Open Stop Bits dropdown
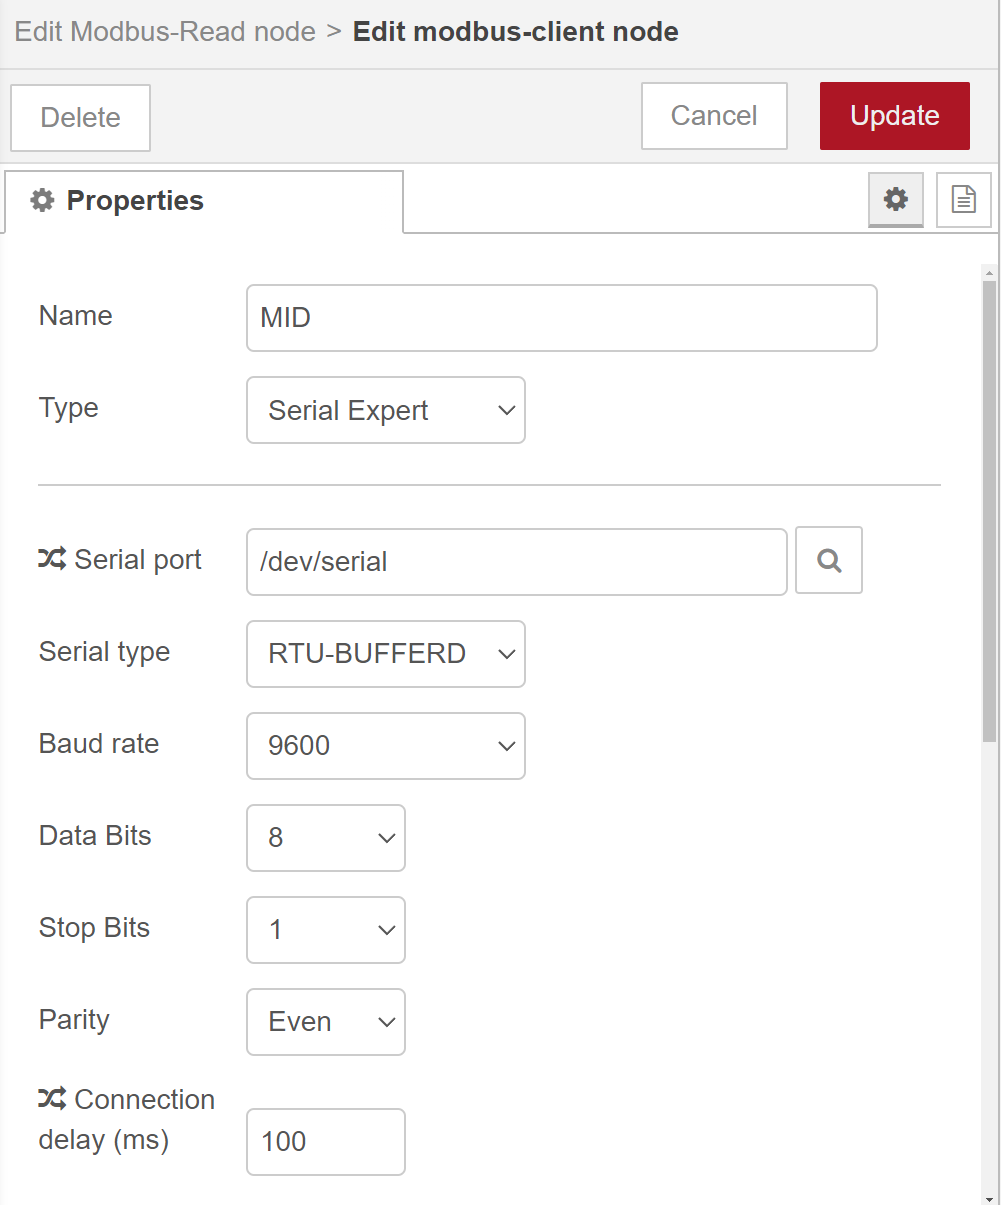1001x1205 pixels. pos(326,930)
